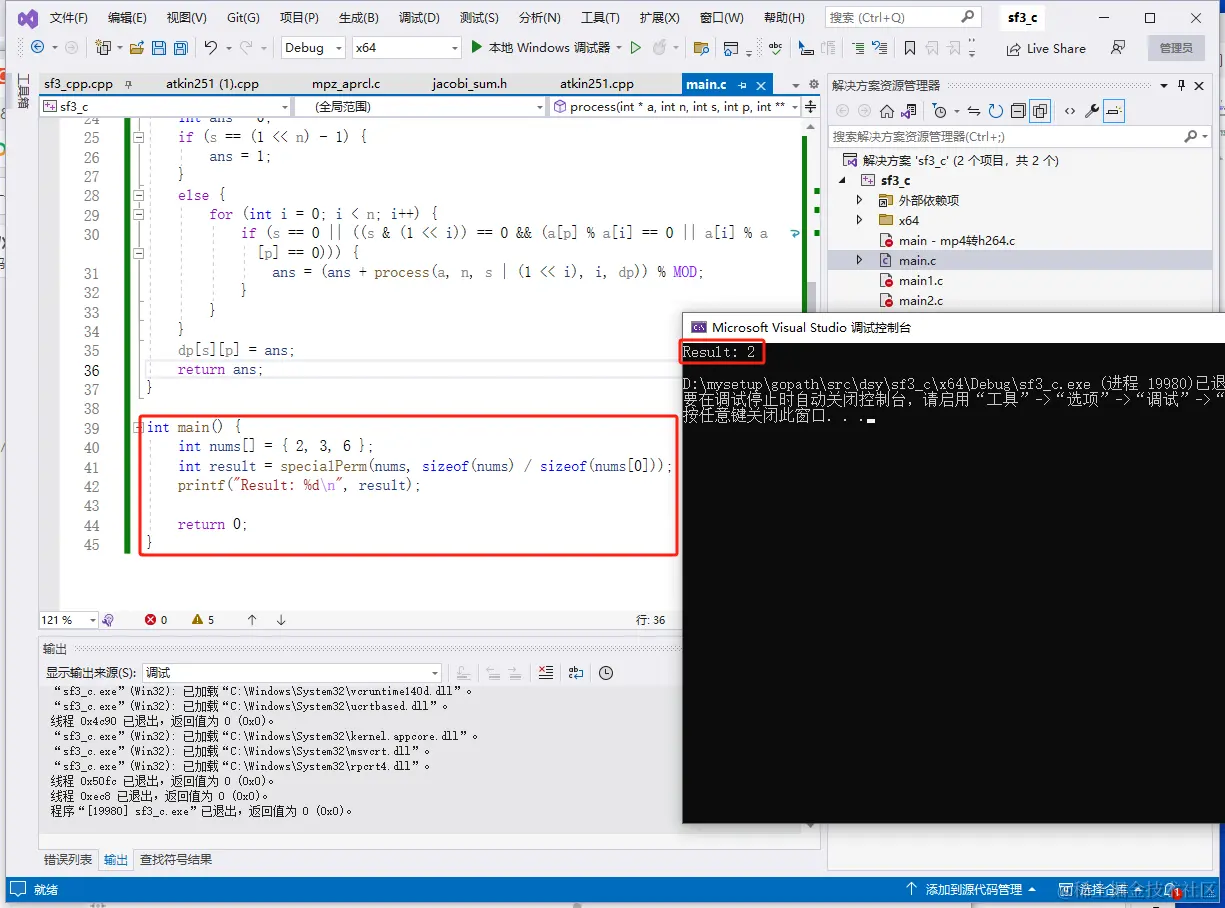Open properties with the wrench icon
This screenshot has width=1225, height=908.
[1092, 111]
